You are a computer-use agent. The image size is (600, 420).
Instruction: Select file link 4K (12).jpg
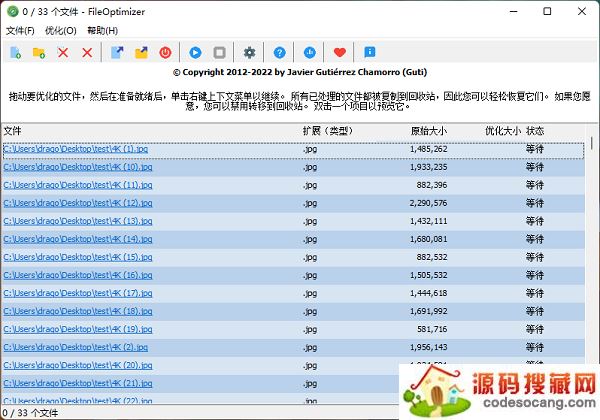tap(78, 203)
